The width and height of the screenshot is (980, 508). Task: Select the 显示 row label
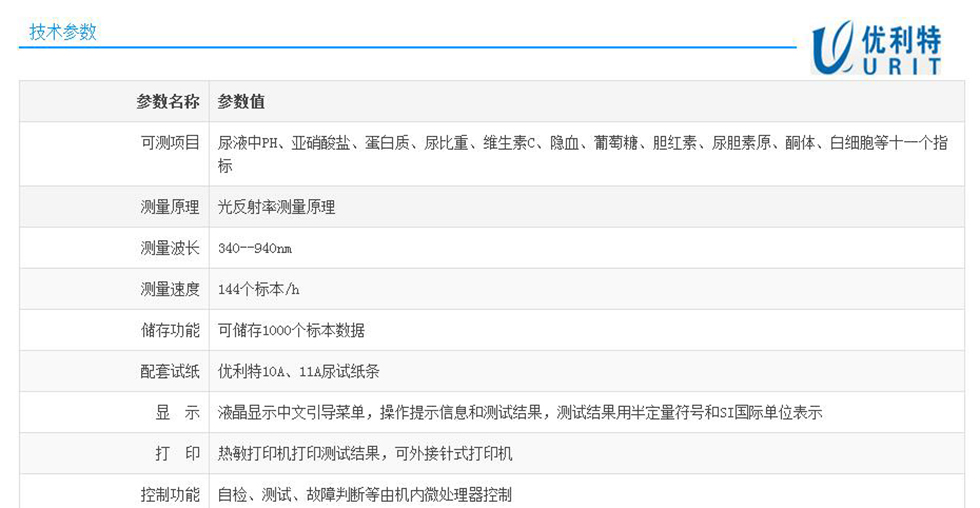[x=177, y=412]
